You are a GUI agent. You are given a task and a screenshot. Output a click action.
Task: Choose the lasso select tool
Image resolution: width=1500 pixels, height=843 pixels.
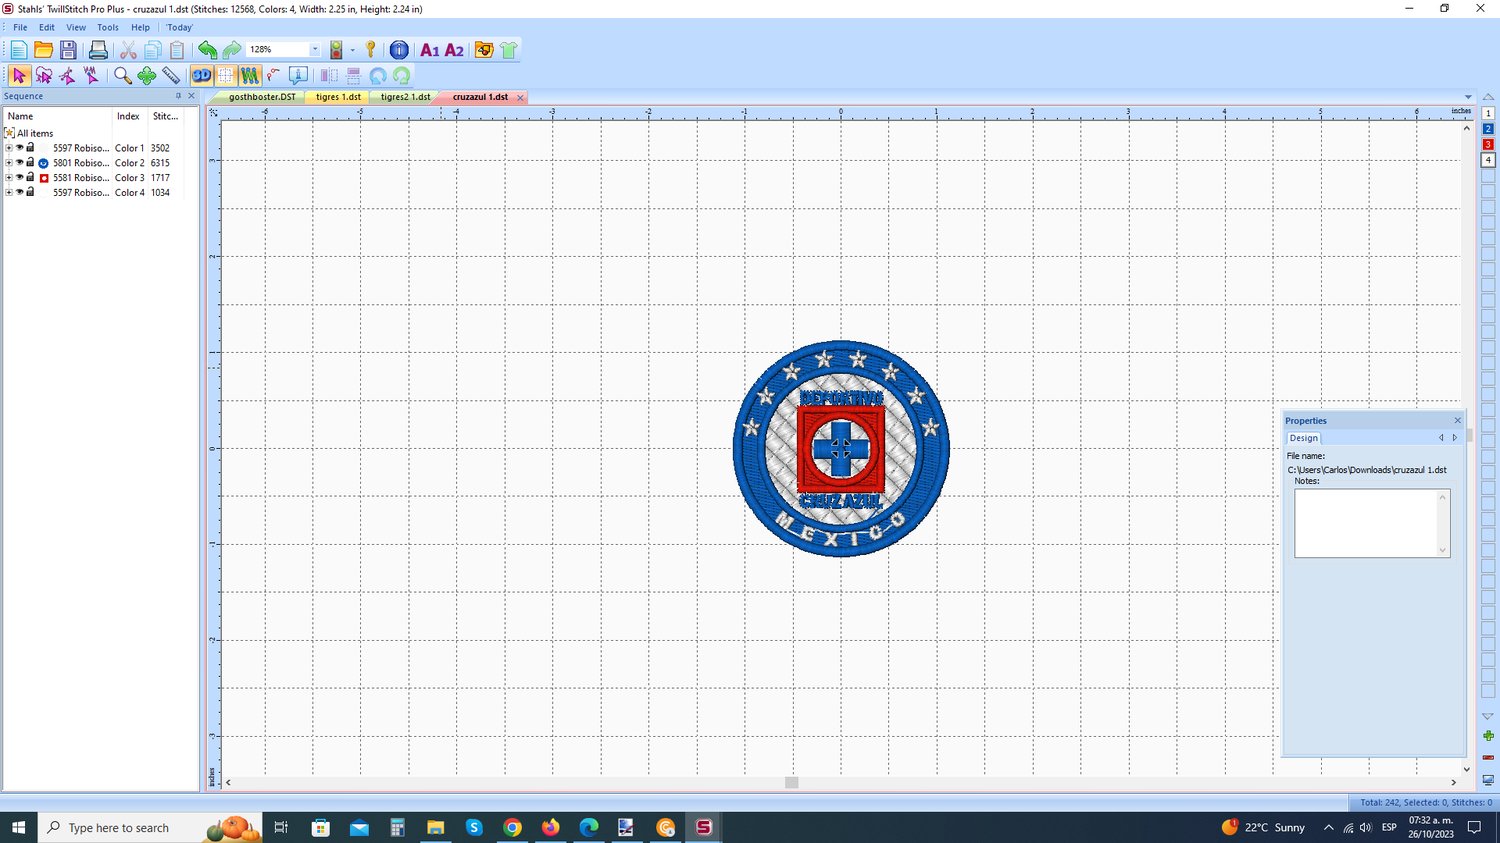click(43, 75)
